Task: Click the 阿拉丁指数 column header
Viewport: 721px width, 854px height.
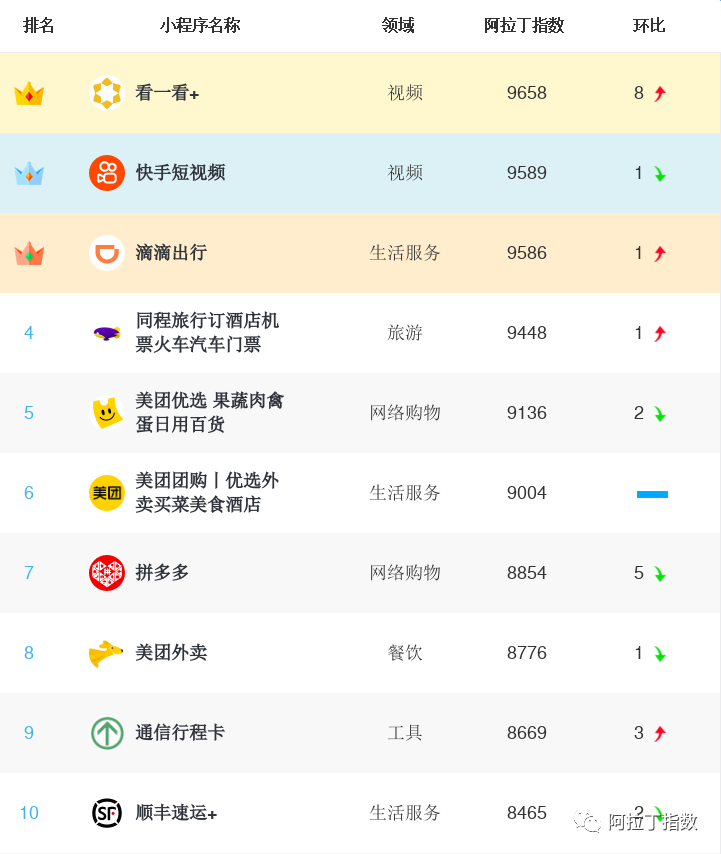Action: pyautogui.click(x=524, y=25)
